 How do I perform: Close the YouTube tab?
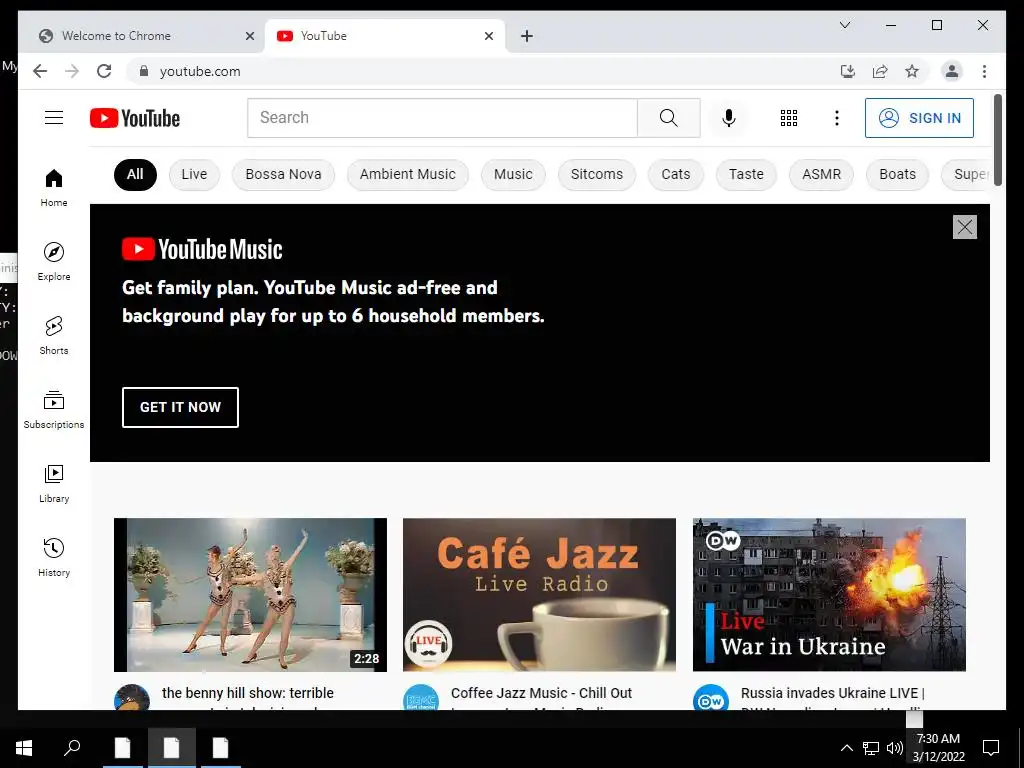pyautogui.click(x=488, y=36)
